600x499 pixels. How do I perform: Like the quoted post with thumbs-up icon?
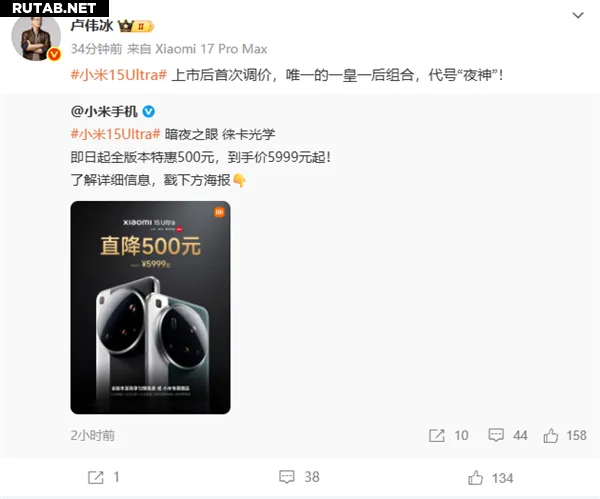click(551, 435)
